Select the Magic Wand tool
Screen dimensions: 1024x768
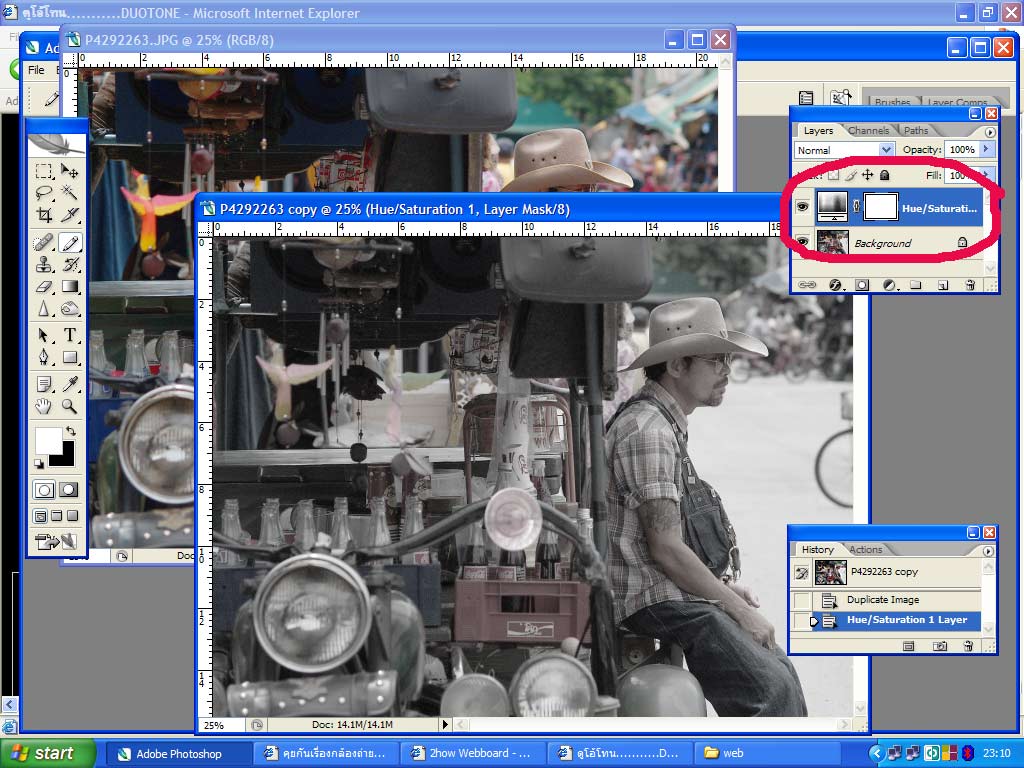click(70, 193)
